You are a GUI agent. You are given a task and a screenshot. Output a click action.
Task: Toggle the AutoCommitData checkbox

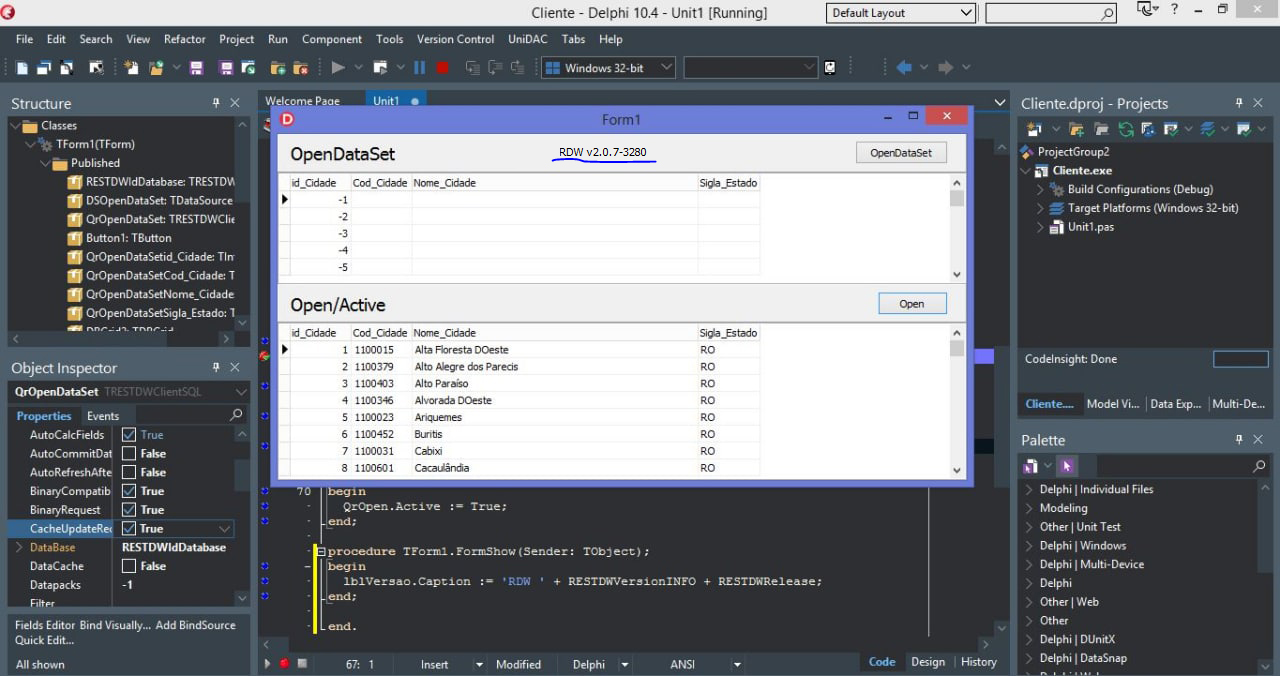pyautogui.click(x=129, y=454)
